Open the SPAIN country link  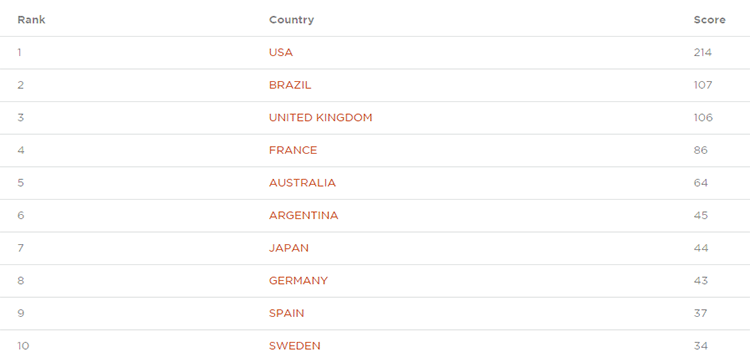tap(287, 313)
